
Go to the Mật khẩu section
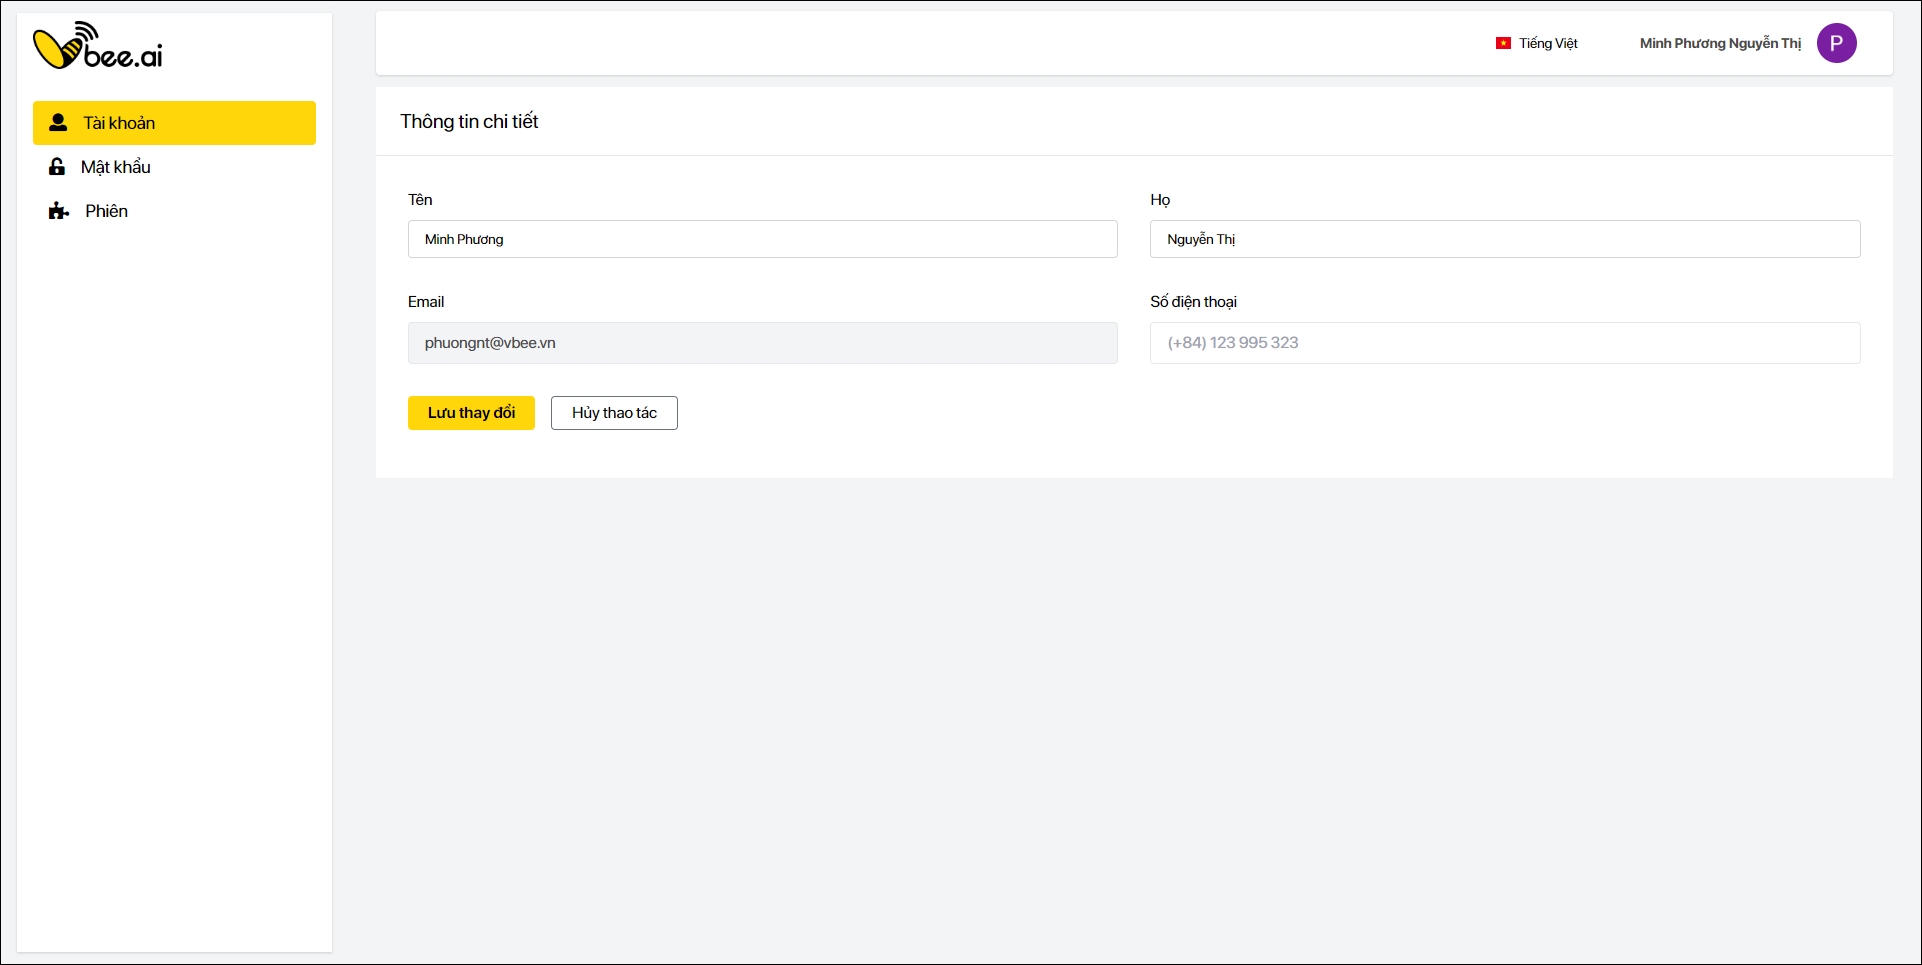116,167
